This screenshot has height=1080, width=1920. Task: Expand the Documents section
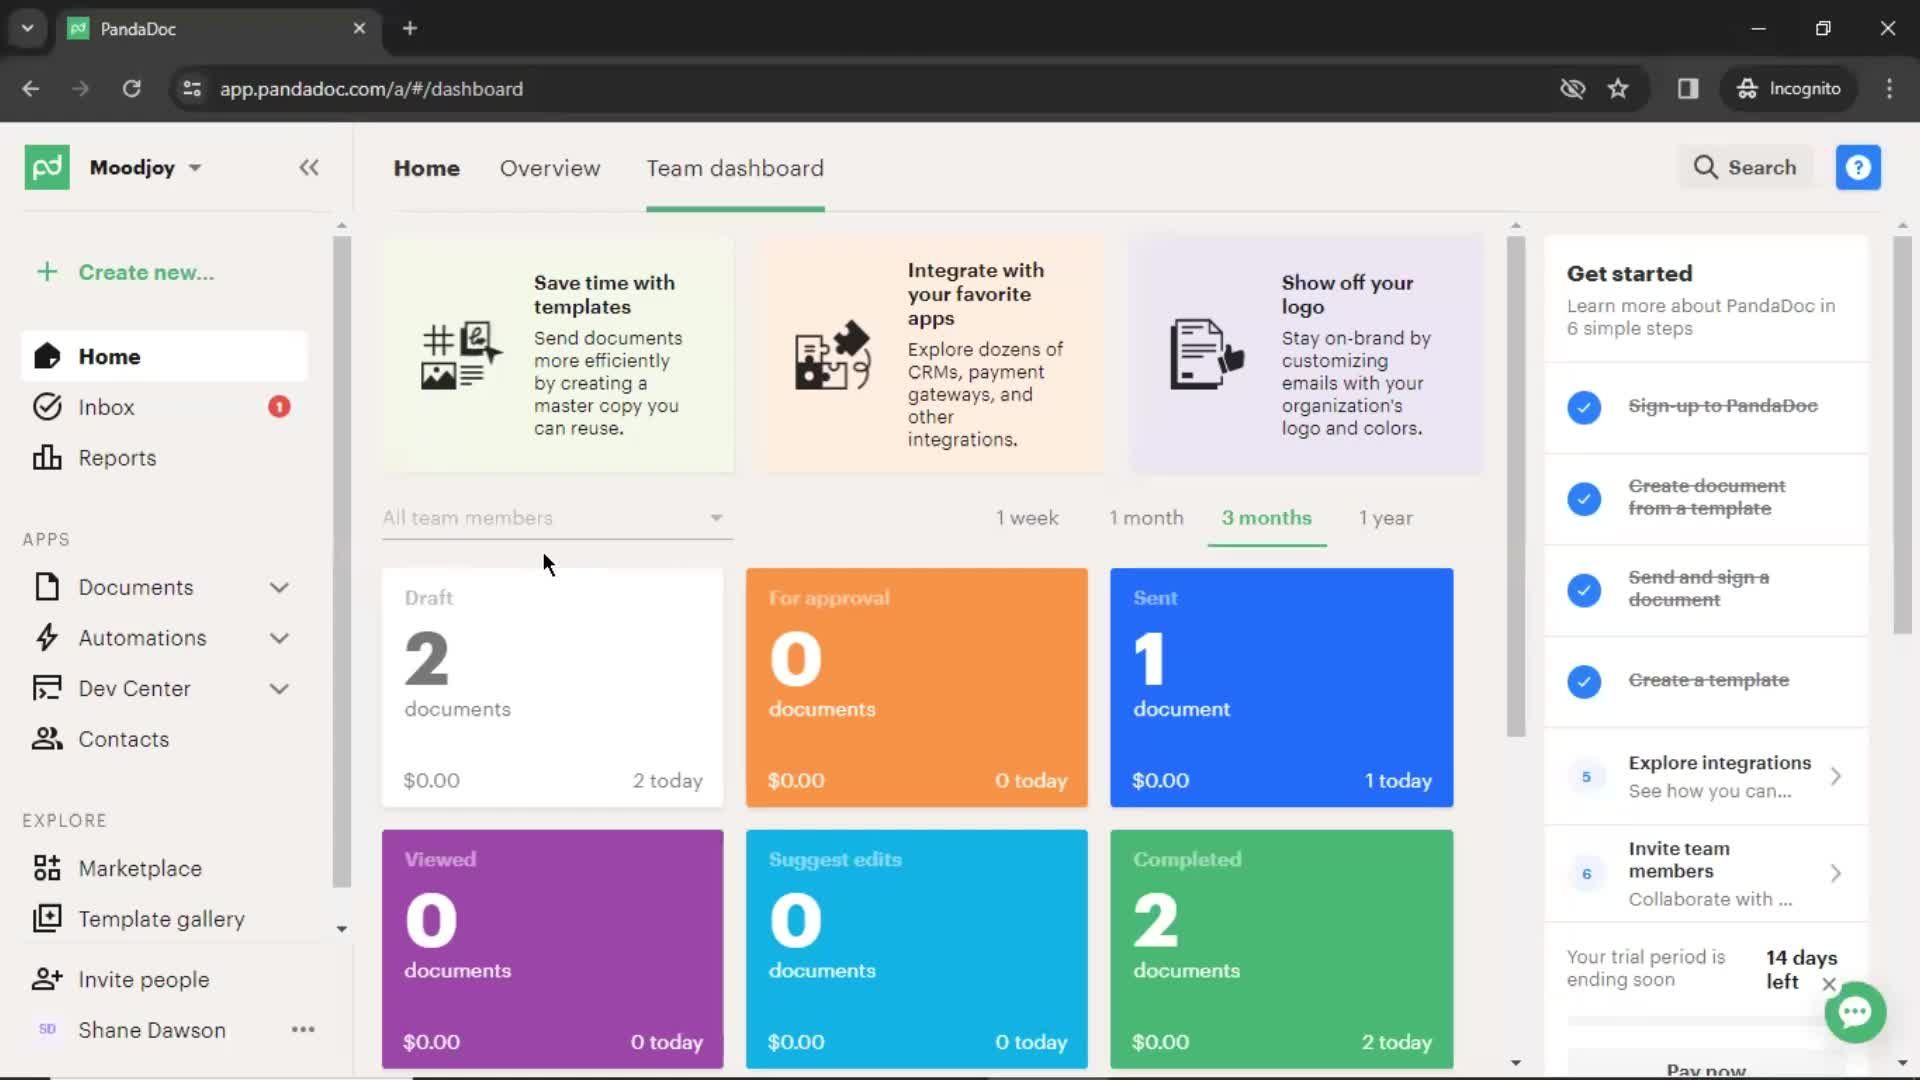pyautogui.click(x=280, y=587)
